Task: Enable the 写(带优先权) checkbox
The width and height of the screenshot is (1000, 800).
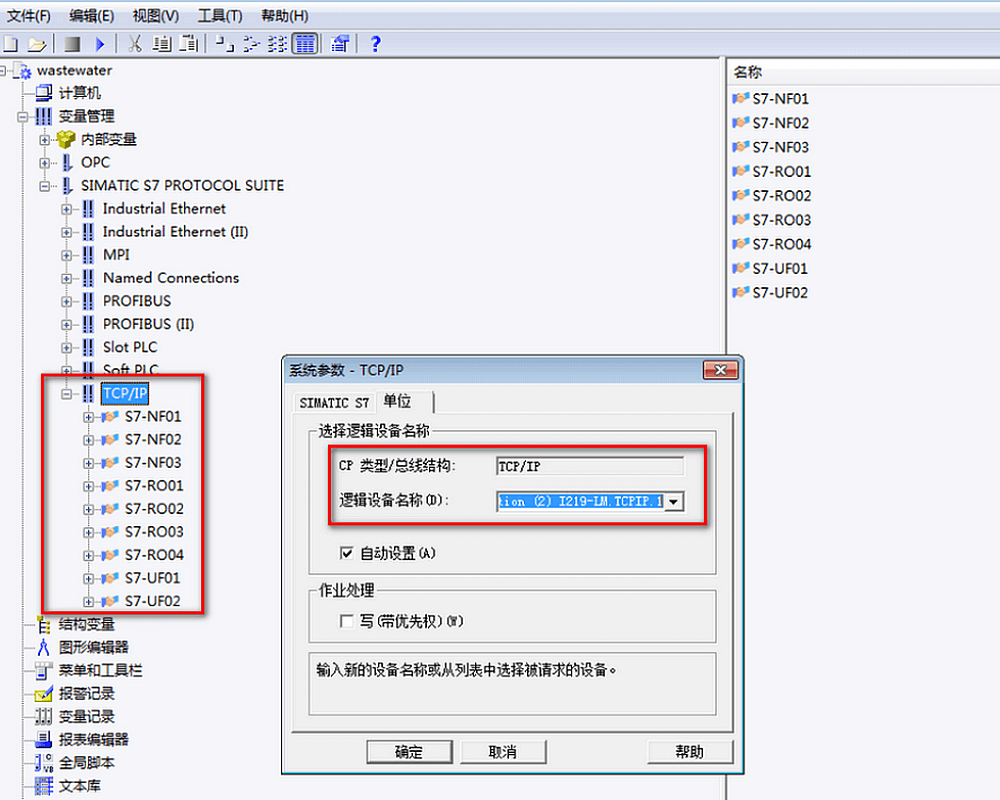Action: click(347, 621)
